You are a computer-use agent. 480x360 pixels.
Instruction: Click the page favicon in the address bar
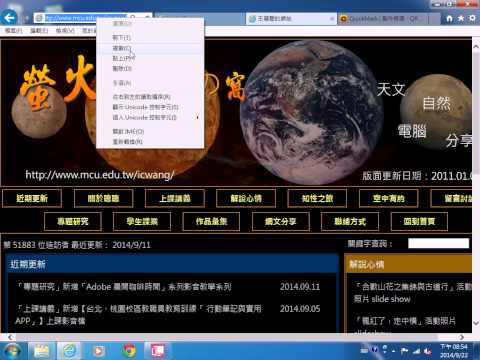[x=39, y=18]
